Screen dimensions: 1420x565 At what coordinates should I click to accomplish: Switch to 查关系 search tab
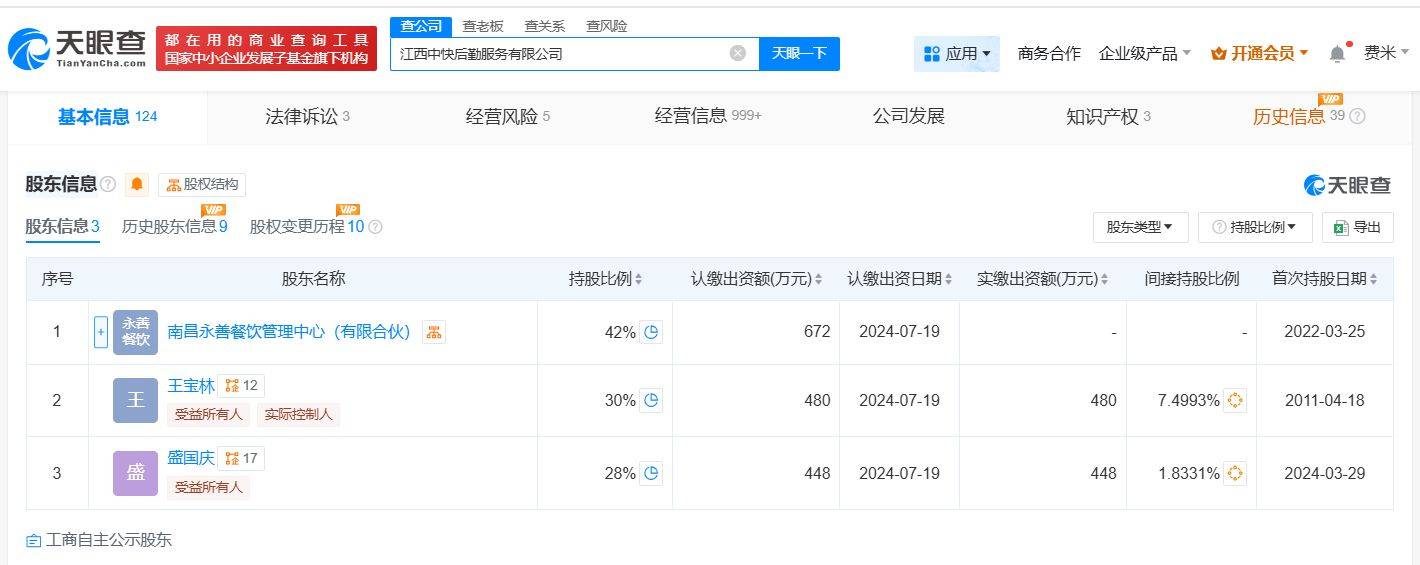[x=545, y=26]
